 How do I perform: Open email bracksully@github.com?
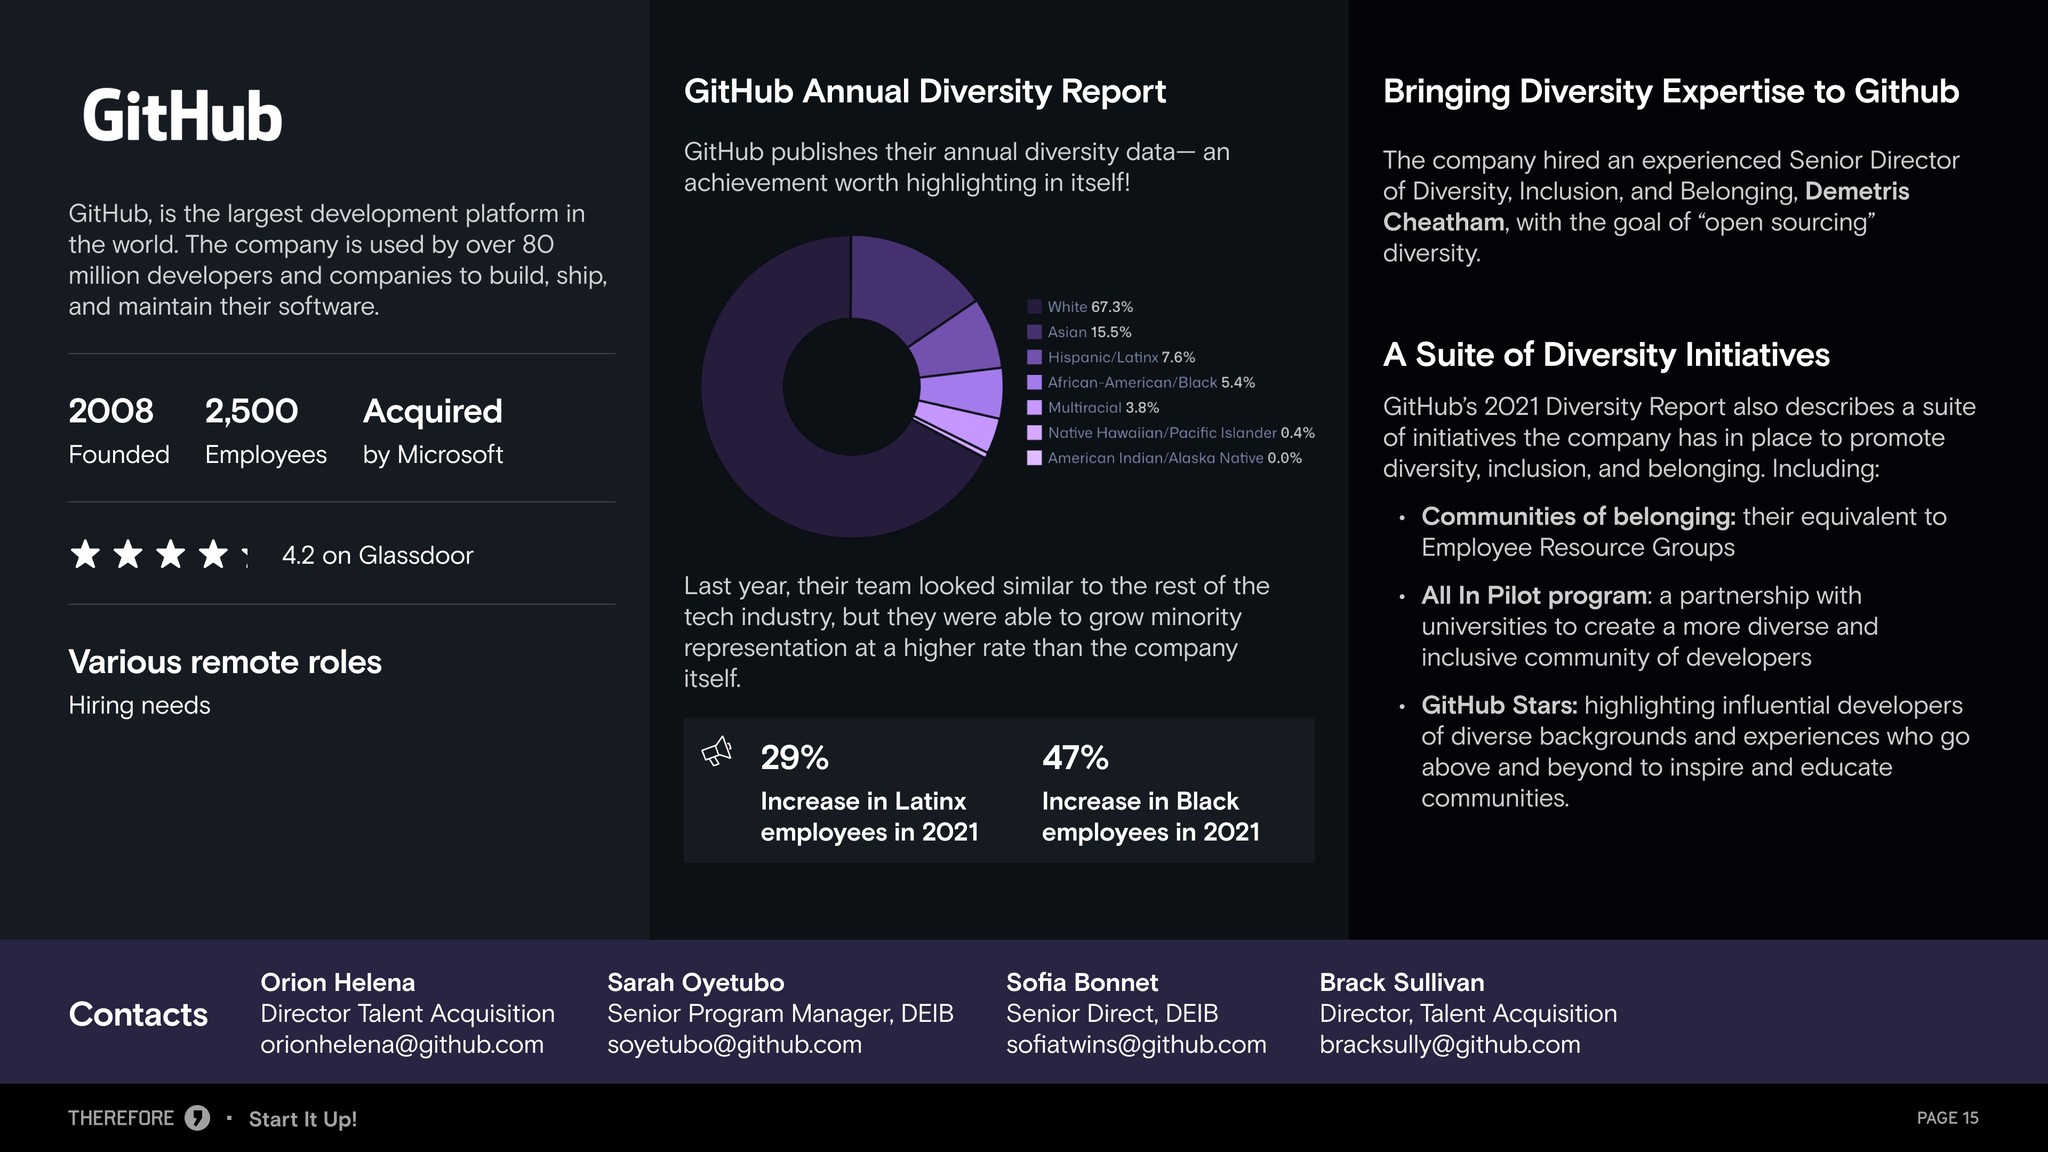(1450, 1045)
